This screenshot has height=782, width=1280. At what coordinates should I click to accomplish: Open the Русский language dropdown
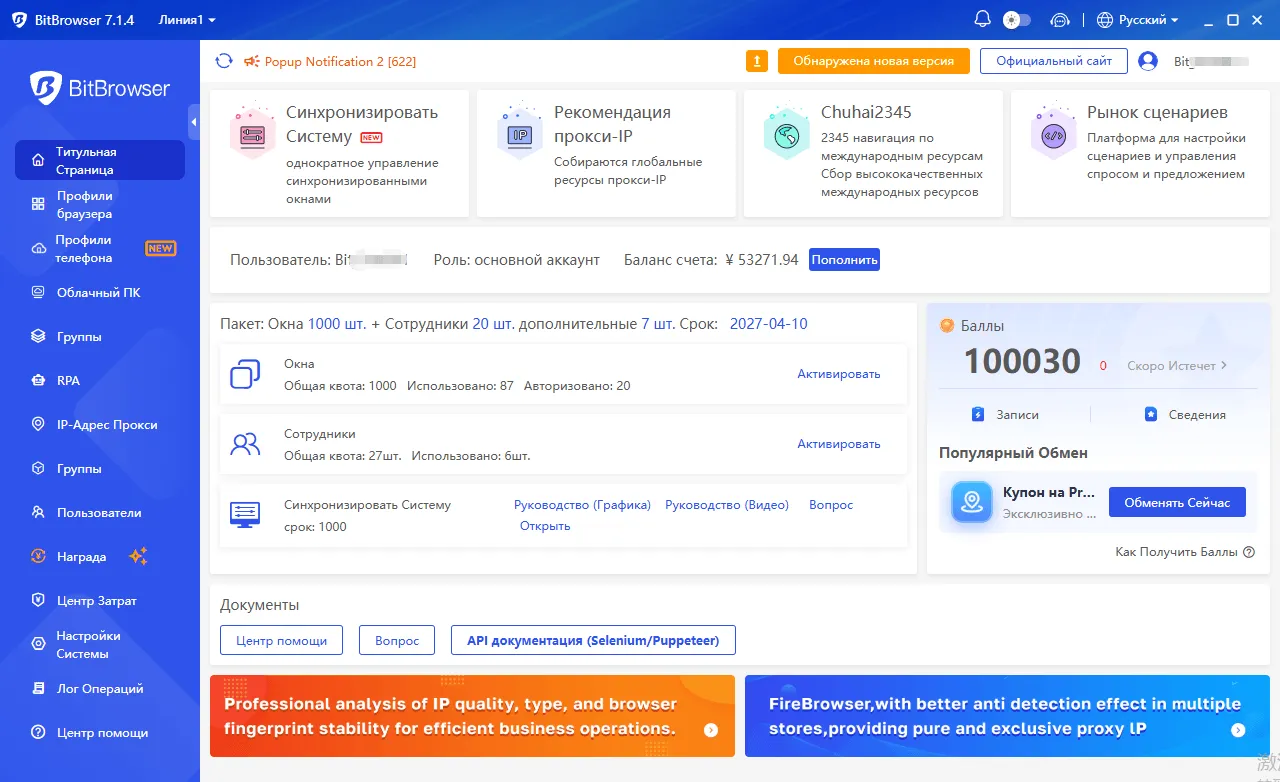[1138, 20]
